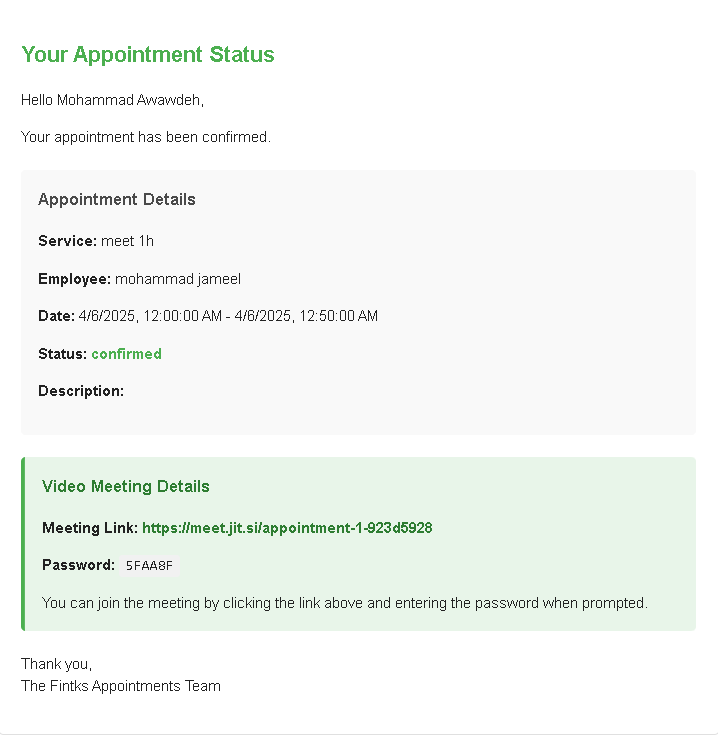The image size is (718, 736).
Task: Click the green confirmed status text
Action: pos(126,353)
